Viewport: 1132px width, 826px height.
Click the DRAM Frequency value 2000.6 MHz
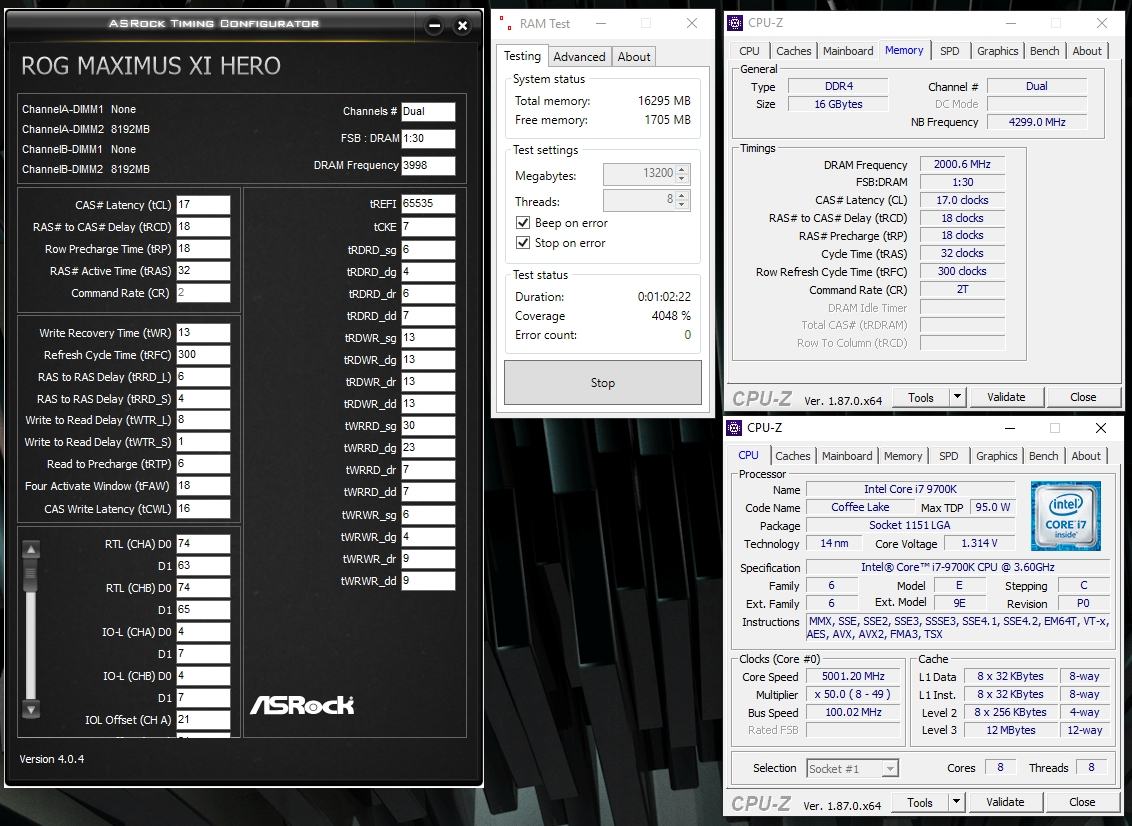coord(962,165)
